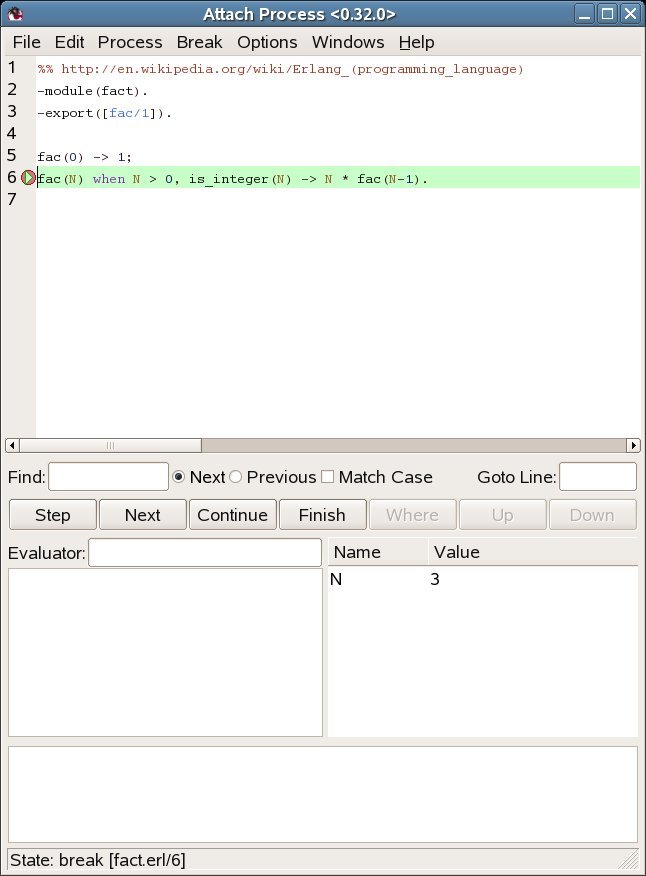This screenshot has height=876, width=646.
Task: Open the Options menu
Action: (x=267, y=42)
